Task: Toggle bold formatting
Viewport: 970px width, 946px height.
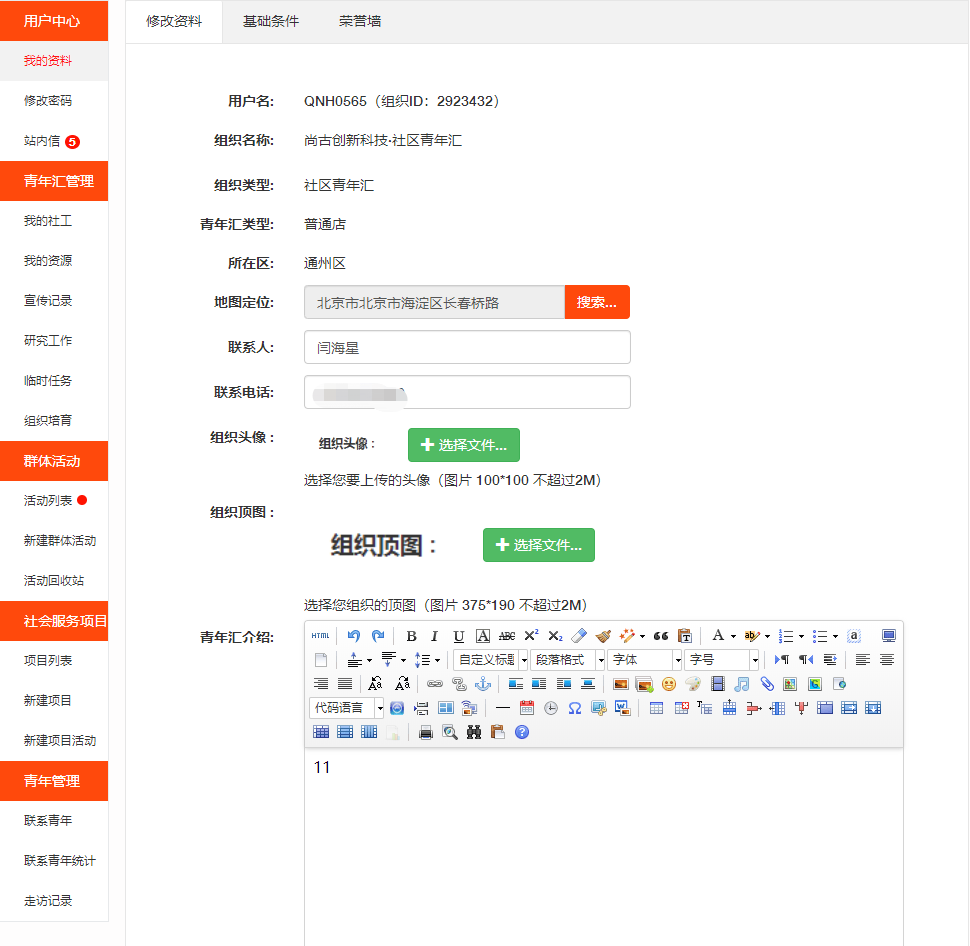Action: (411, 635)
